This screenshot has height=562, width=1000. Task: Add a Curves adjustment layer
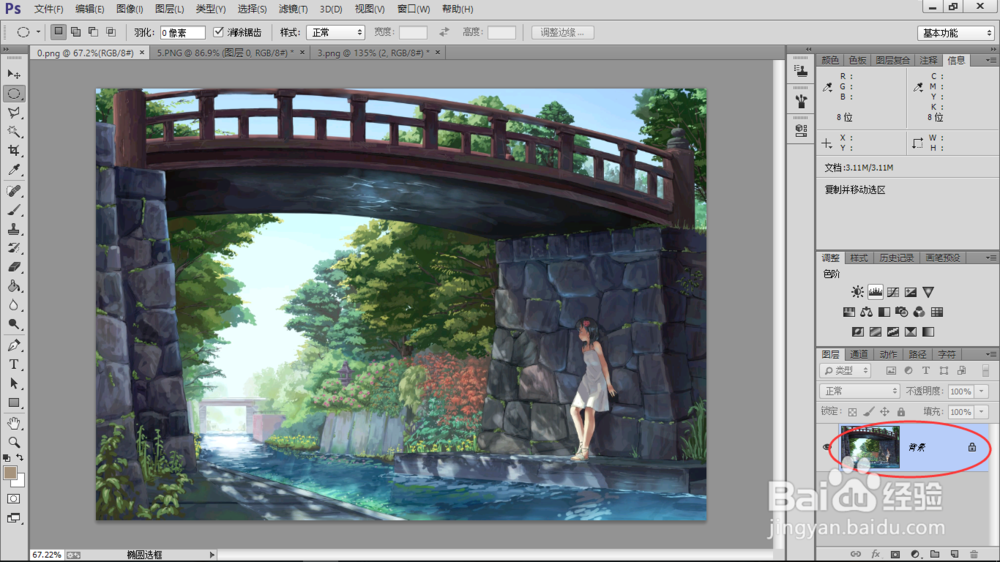tap(893, 292)
